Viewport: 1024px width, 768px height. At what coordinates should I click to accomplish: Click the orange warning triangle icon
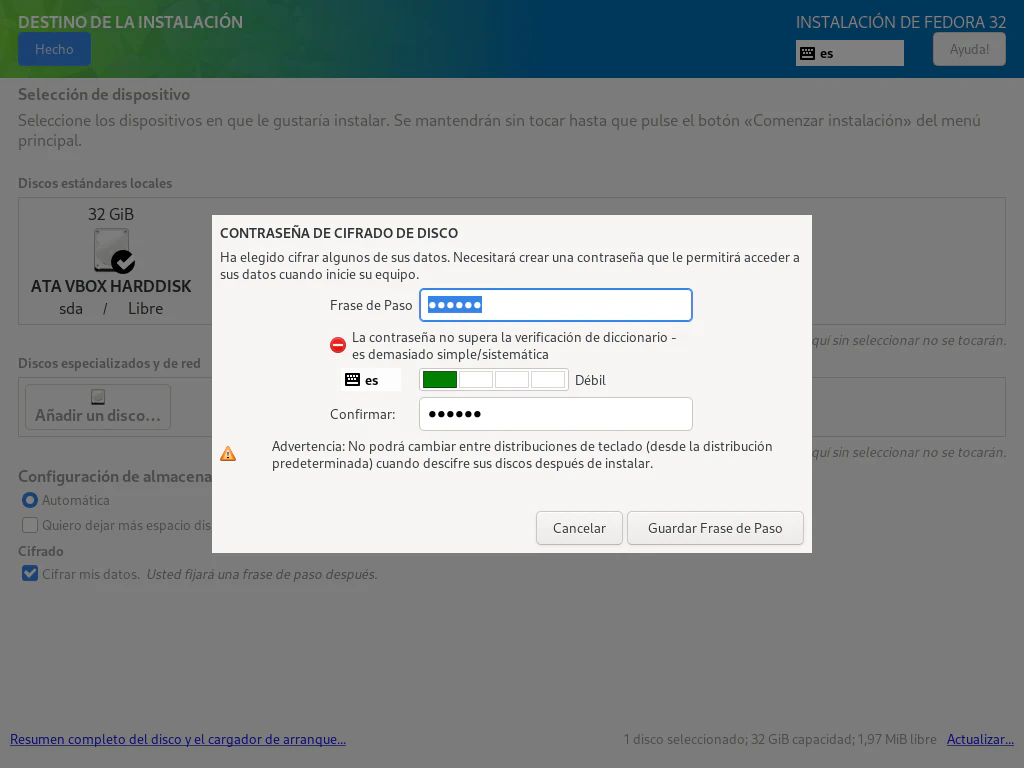[228, 454]
